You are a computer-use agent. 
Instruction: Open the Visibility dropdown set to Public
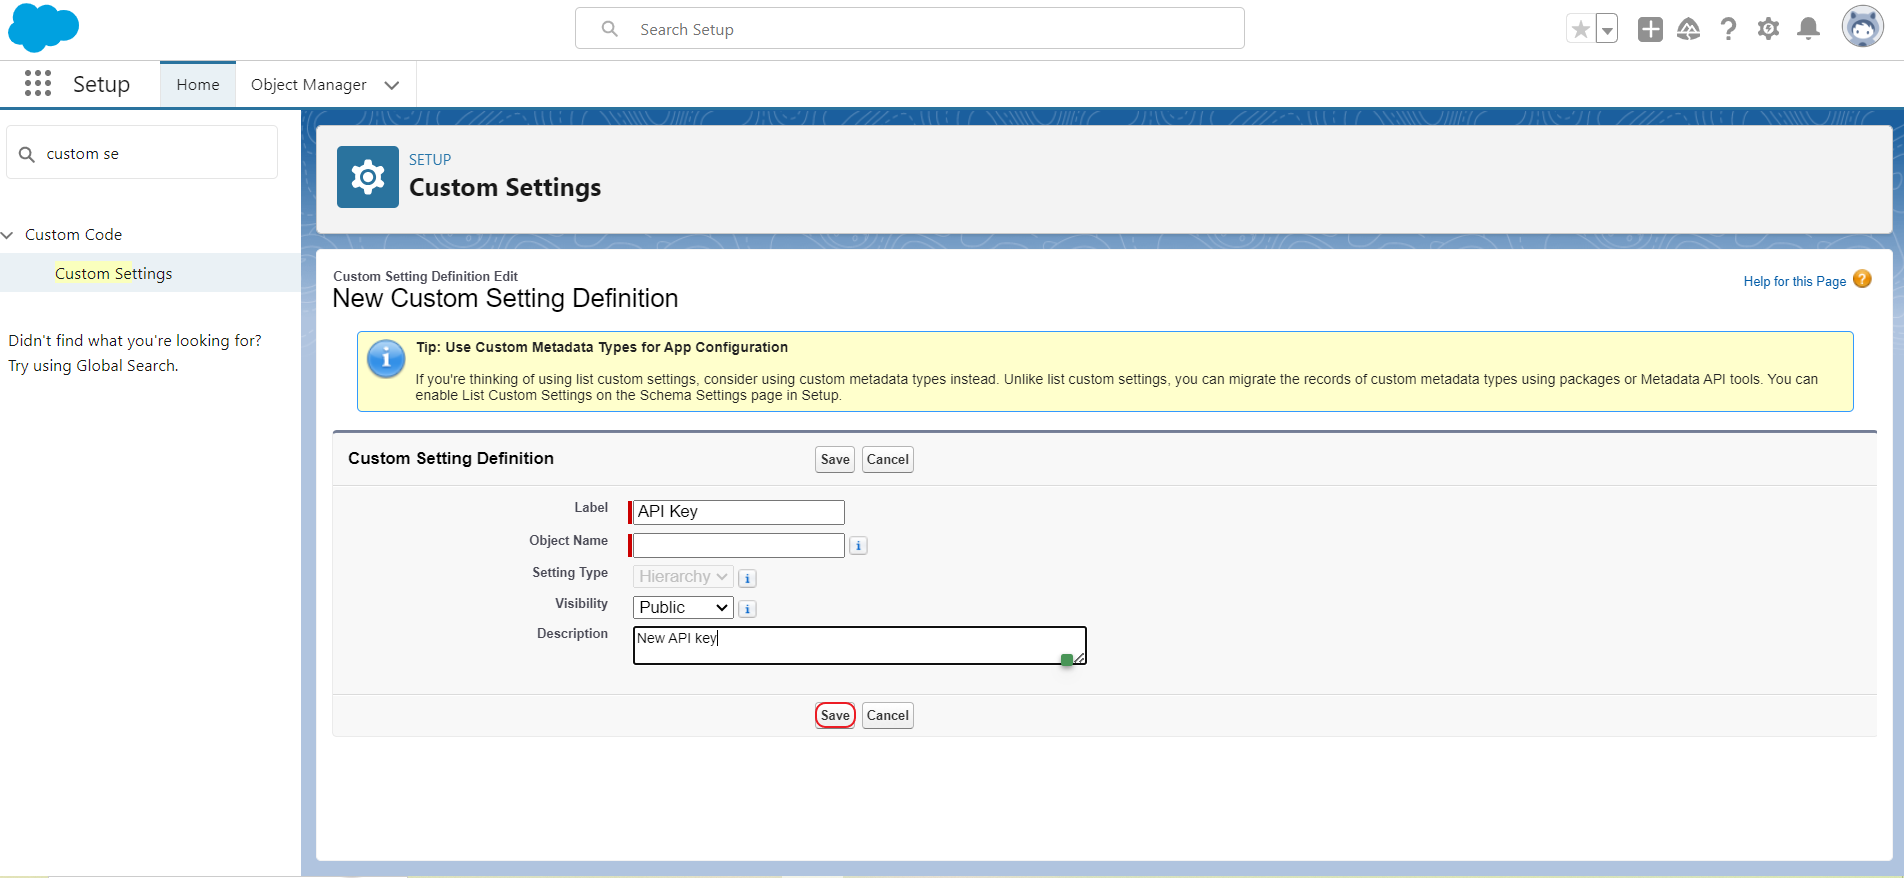[683, 608]
